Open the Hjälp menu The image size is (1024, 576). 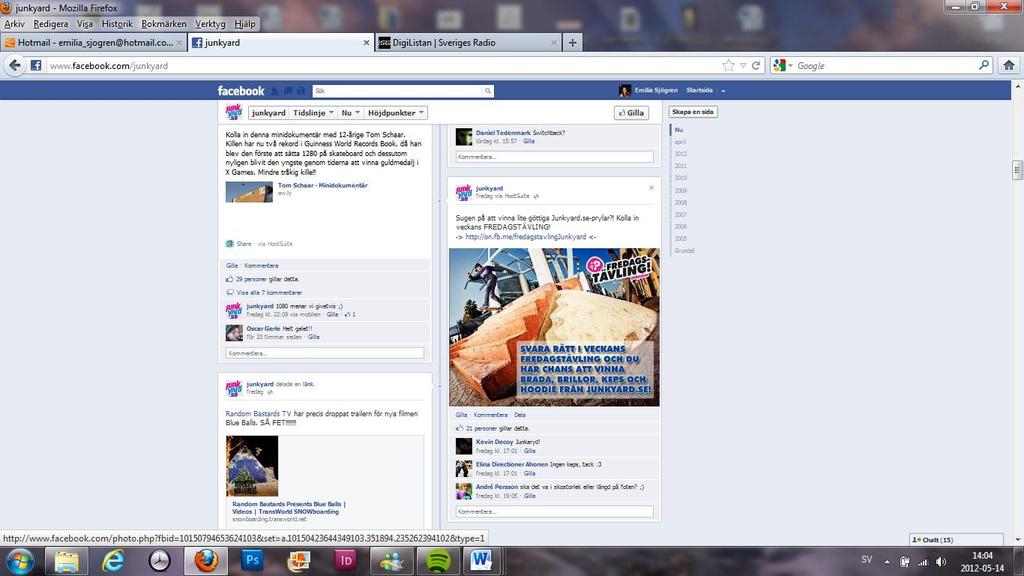click(x=245, y=24)
